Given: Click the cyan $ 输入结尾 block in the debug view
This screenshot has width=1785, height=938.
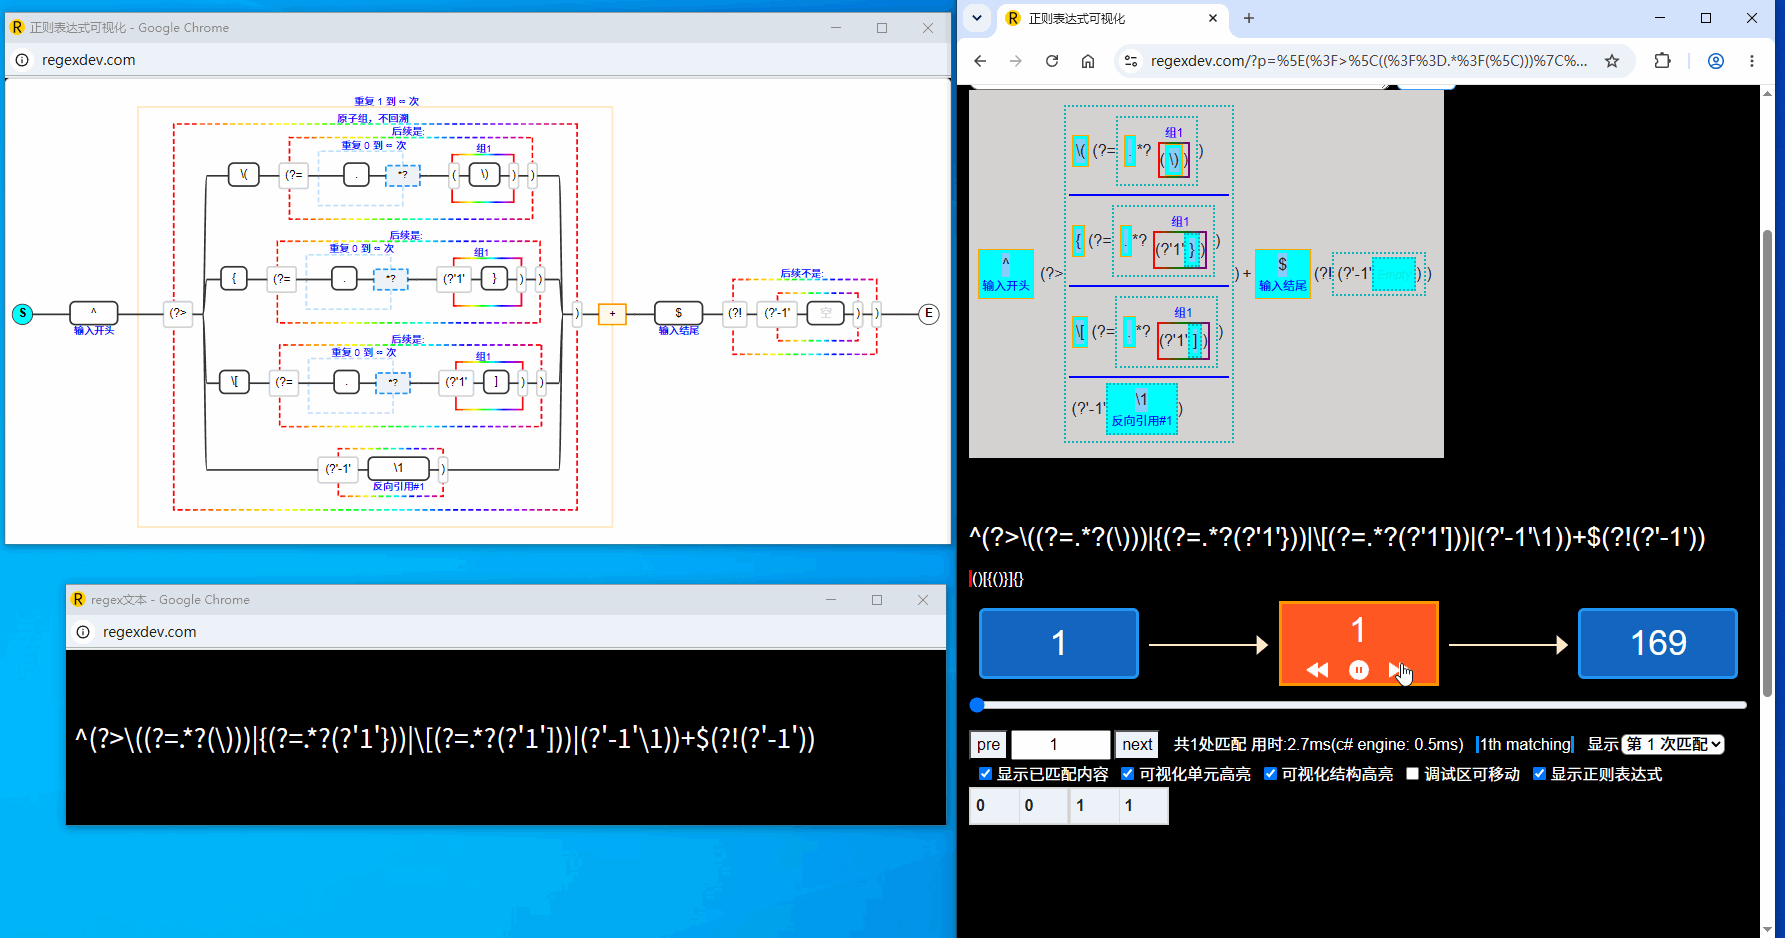Looking at the screenshot, I should (x=1282, y=273).
